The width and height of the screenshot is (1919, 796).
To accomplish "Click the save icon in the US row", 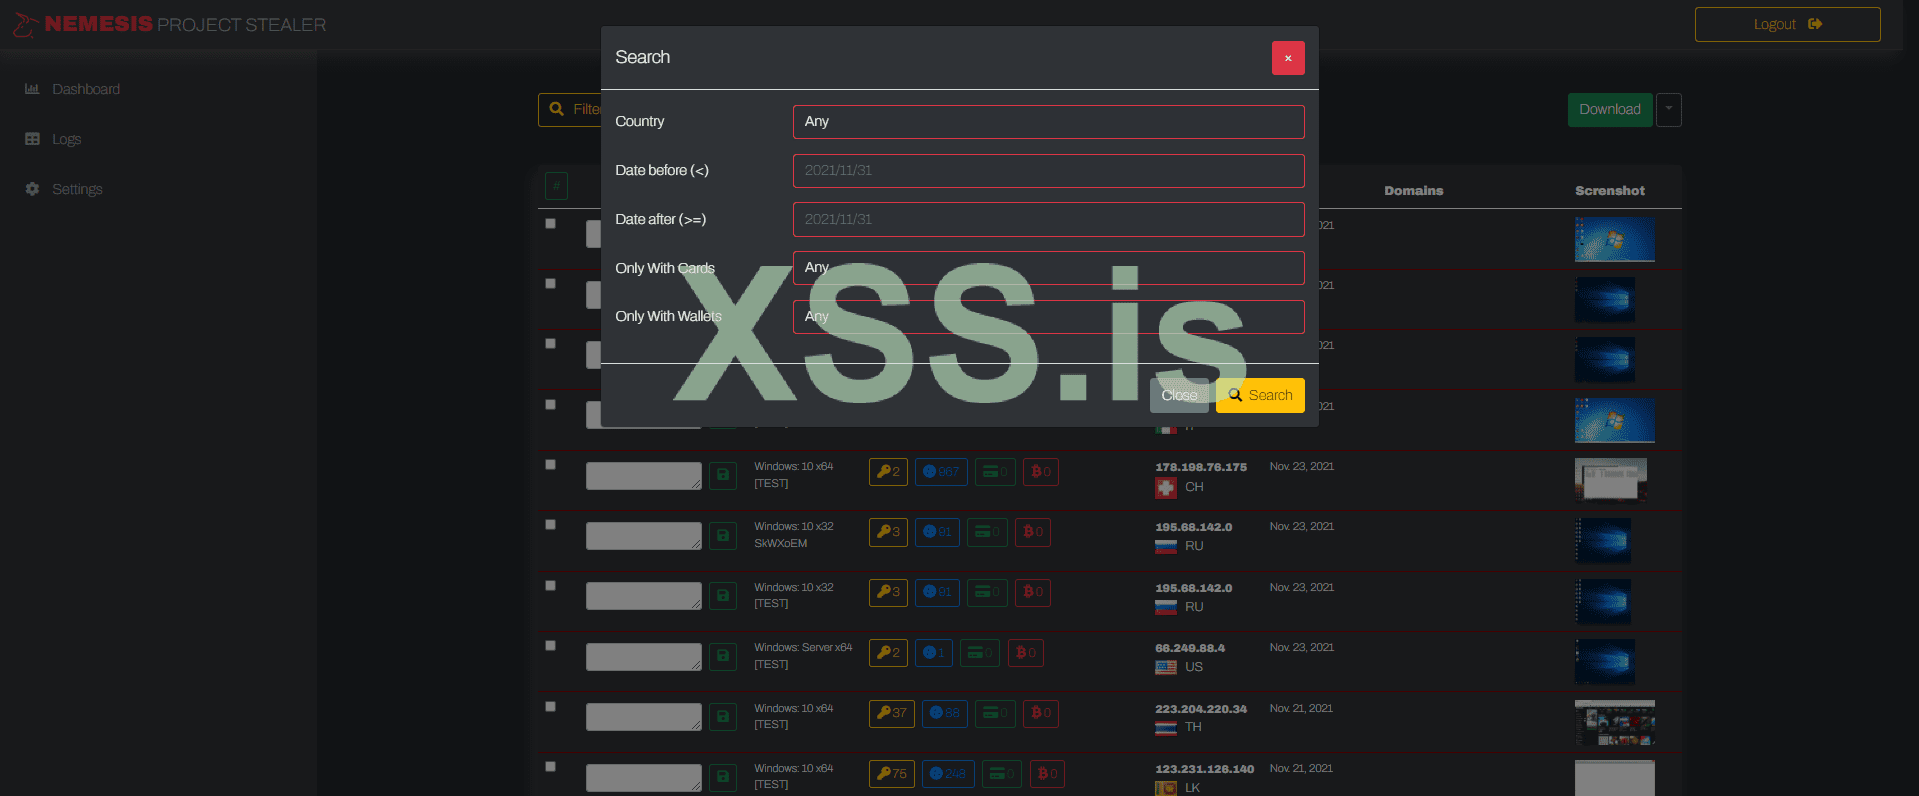I will pos(723,656).
